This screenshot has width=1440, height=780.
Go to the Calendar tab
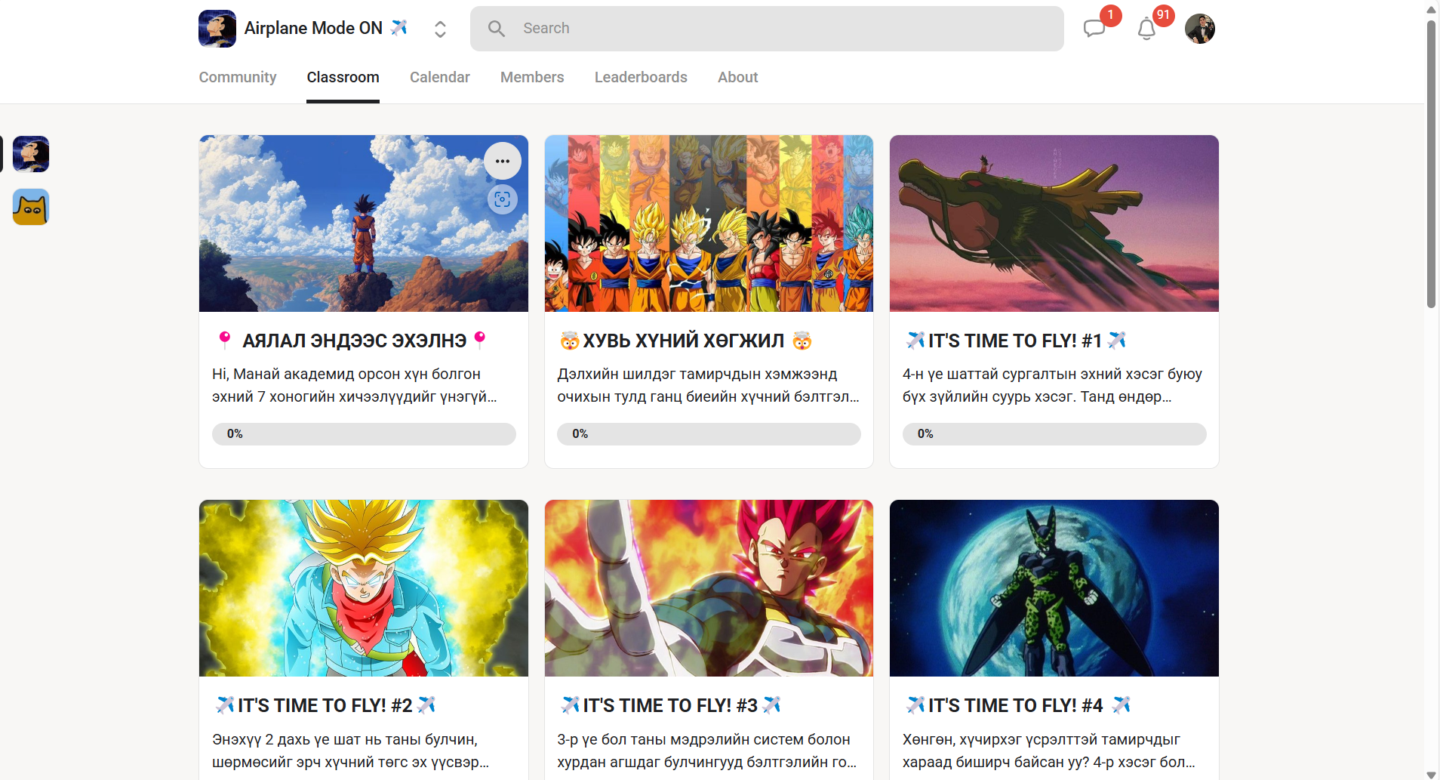[440, 77]
